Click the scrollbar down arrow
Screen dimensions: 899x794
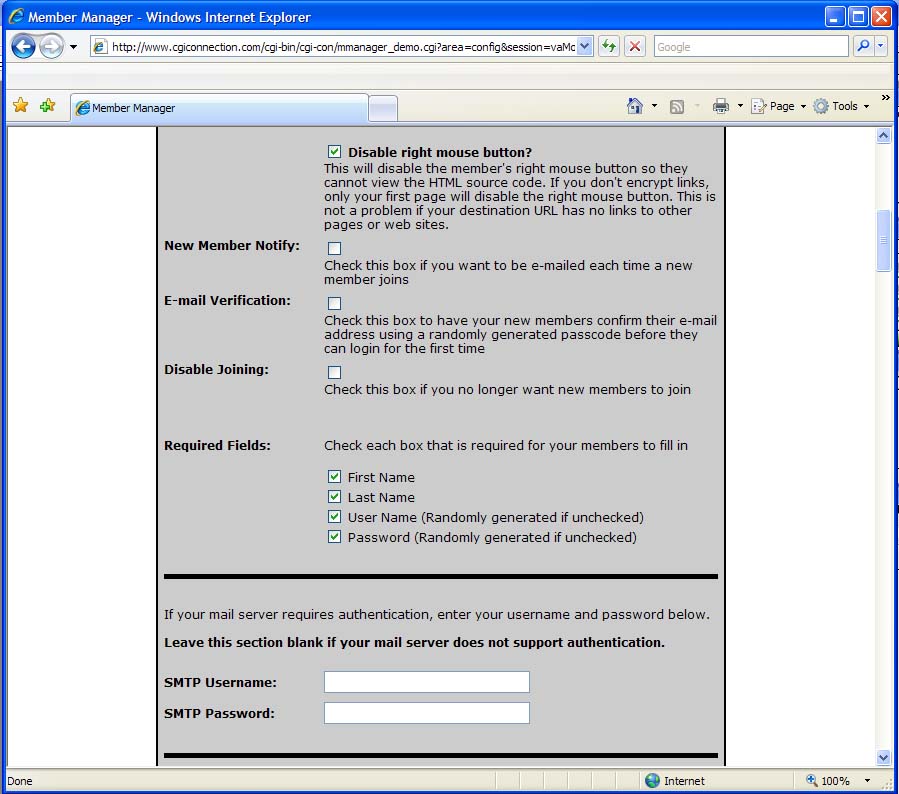pos(884,757)
